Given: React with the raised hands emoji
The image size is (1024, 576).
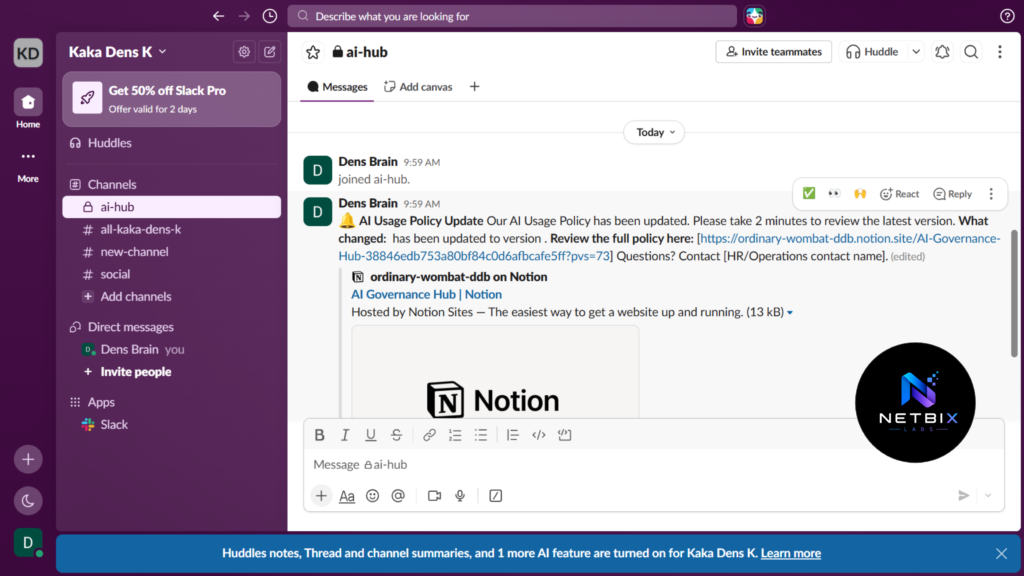Looking at the screenshot, I should tap(860, 193).
